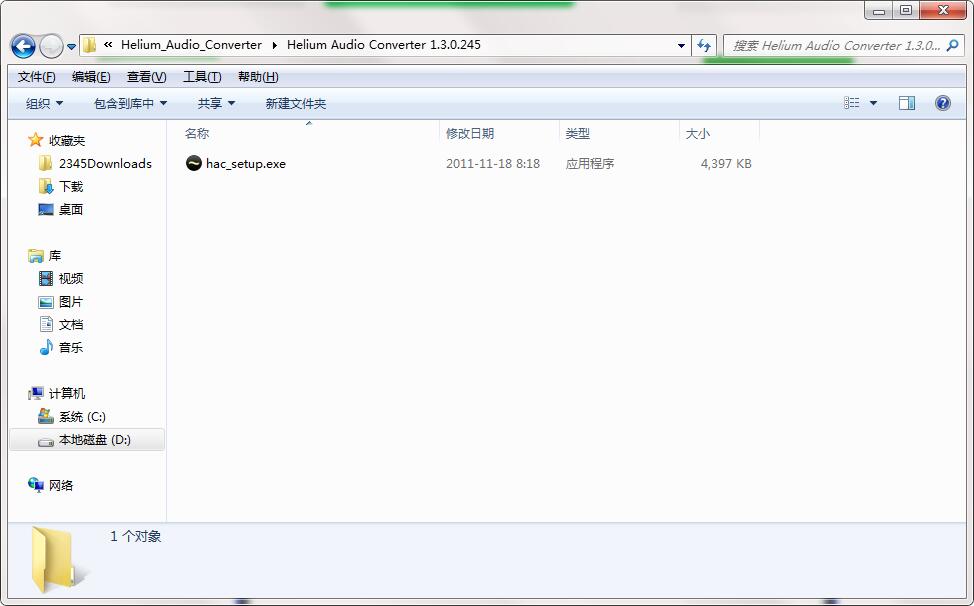Open 本地磁盘 (D:) drive

coord(94,440)
